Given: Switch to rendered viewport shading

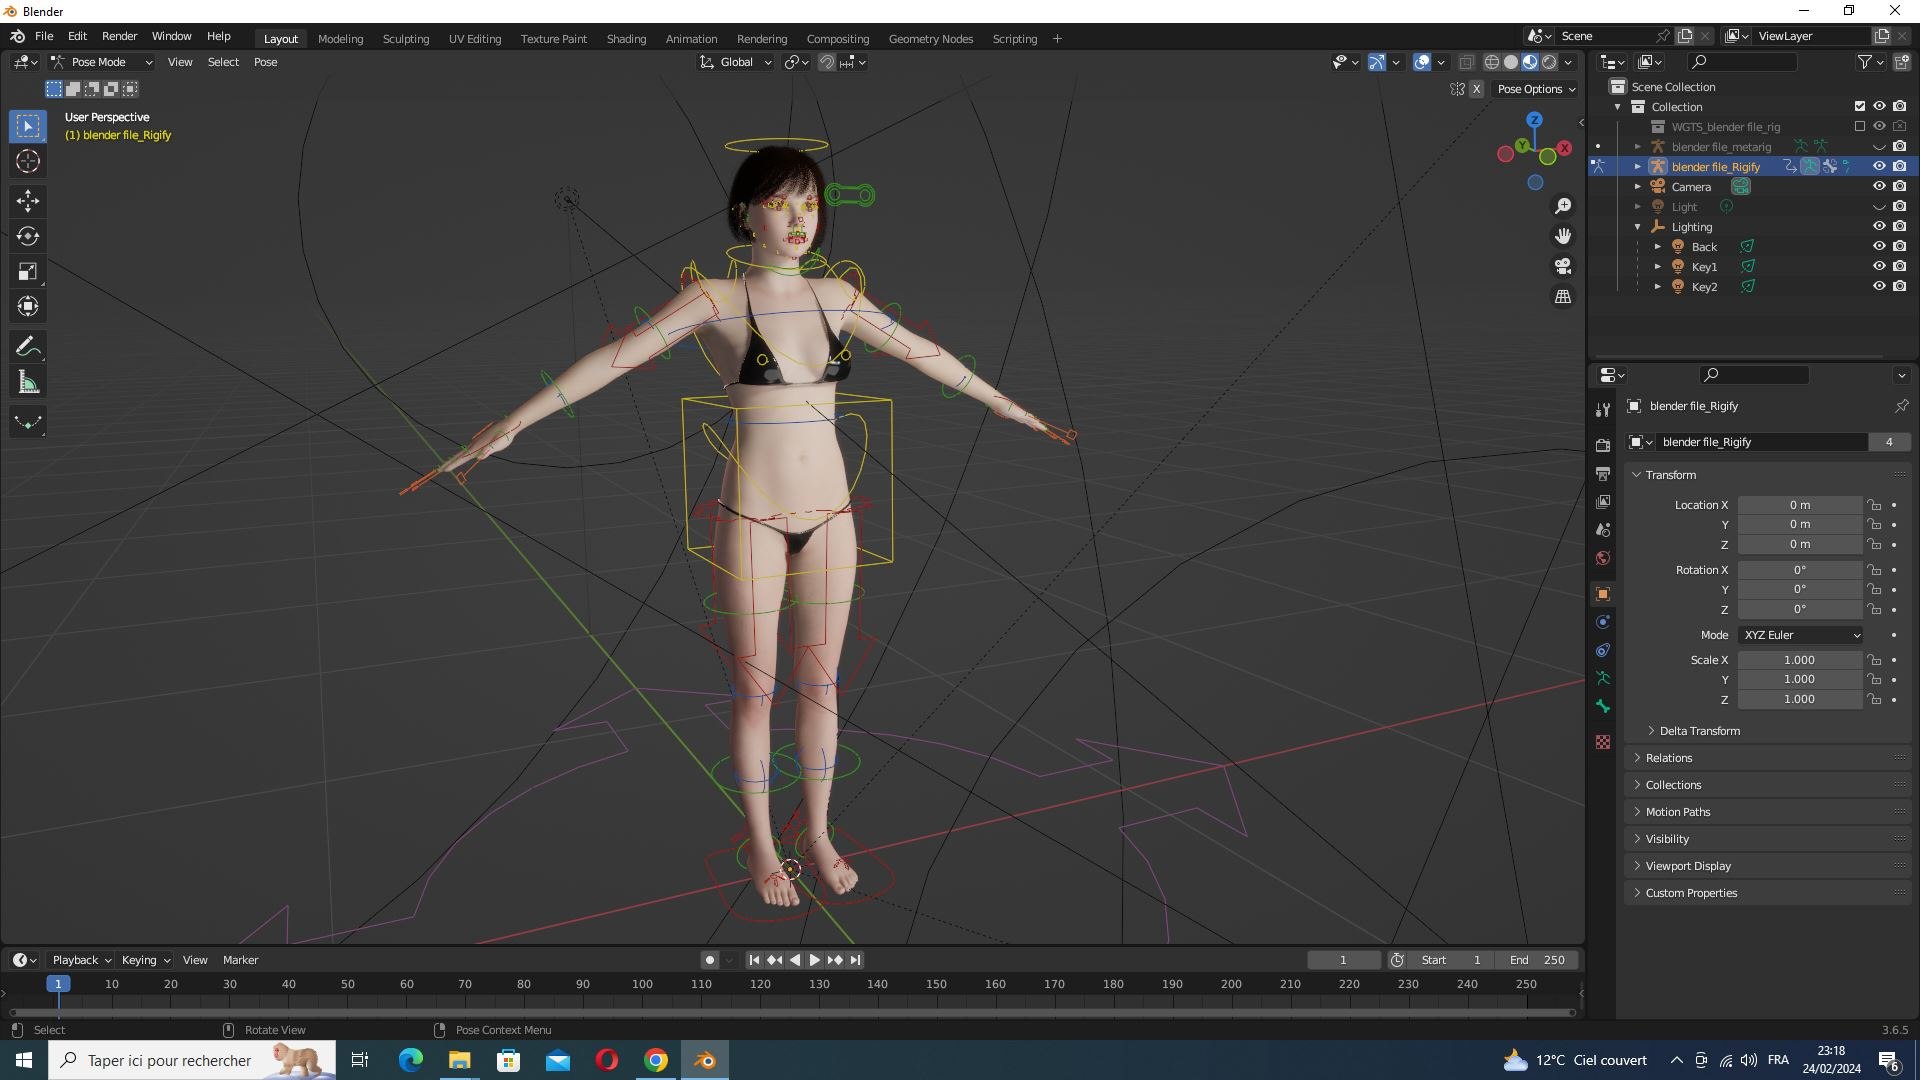Looking at the screenshot, I should tap(1550, 62).
